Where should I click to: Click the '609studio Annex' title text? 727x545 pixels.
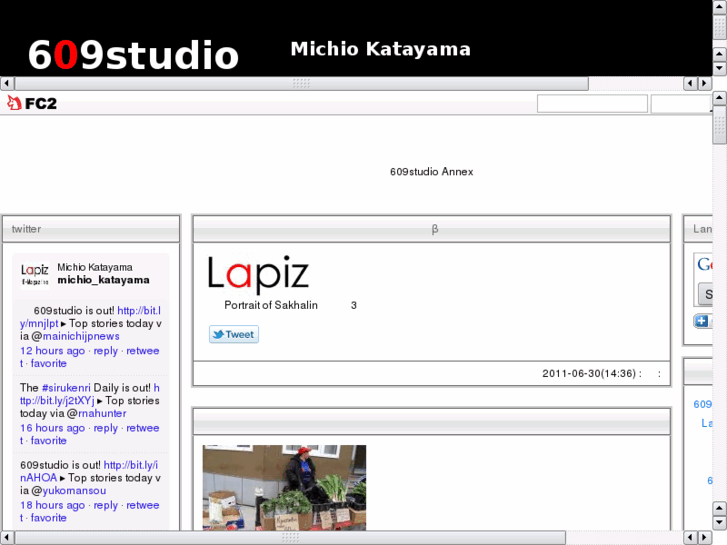(432, 172)
